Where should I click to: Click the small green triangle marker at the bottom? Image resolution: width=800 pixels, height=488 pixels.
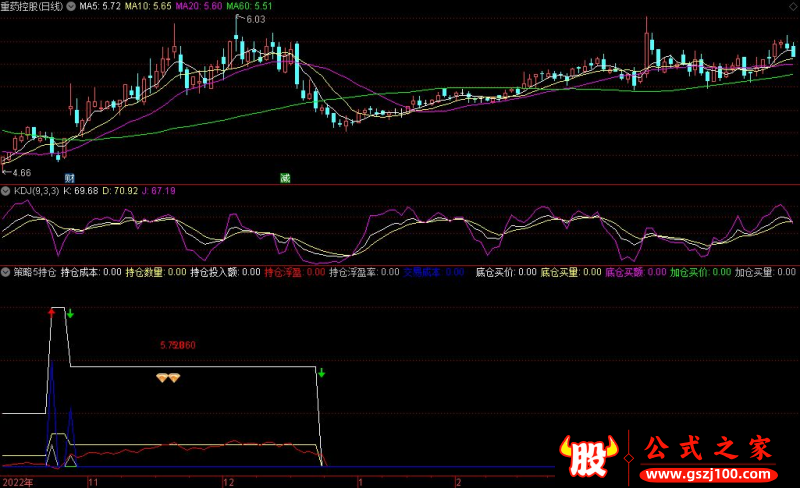70,460
